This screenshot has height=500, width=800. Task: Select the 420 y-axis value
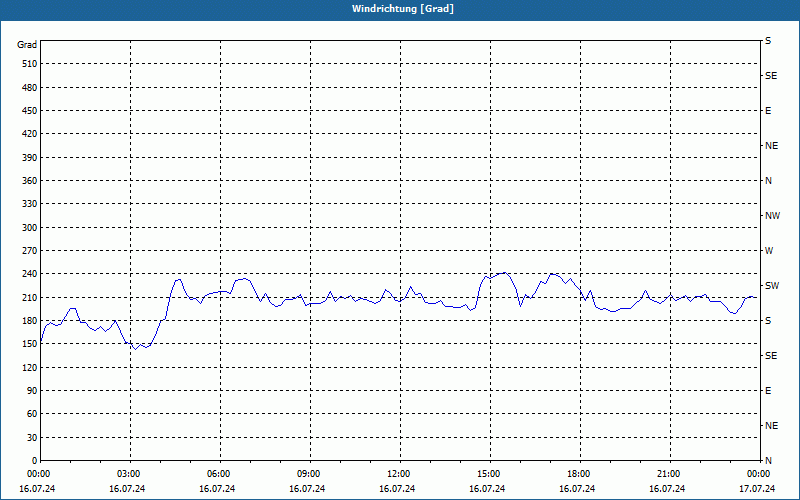(30, 134)
